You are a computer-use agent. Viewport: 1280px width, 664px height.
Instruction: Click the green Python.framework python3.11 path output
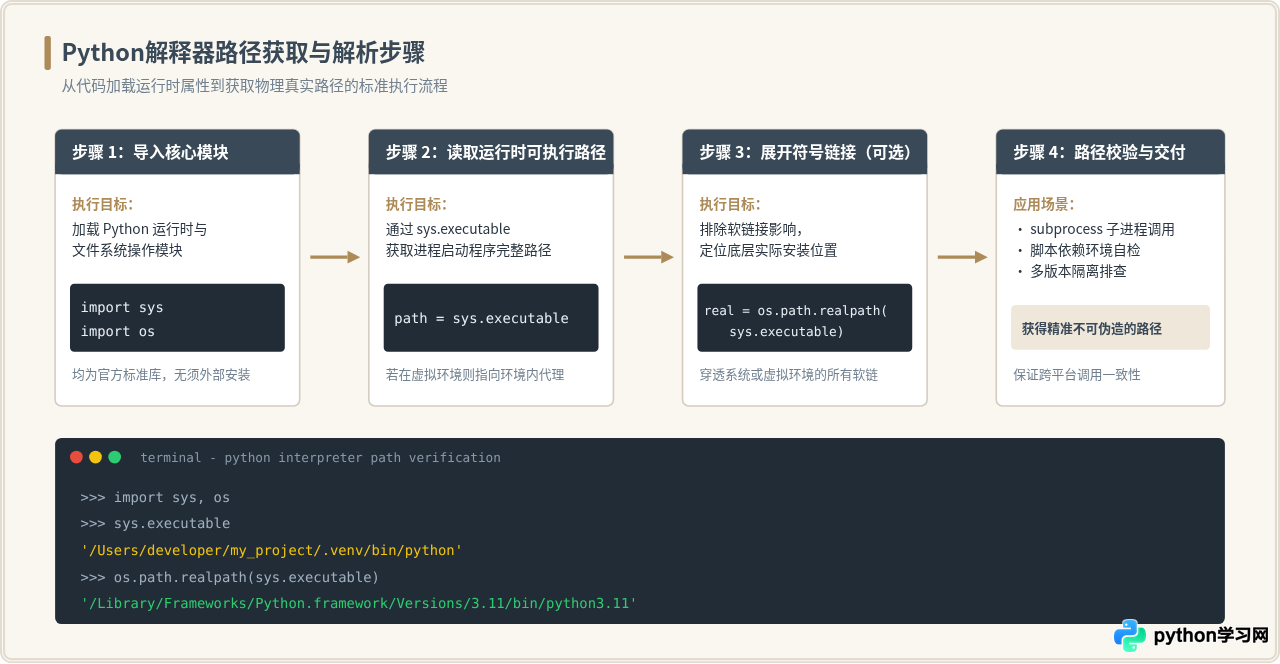[x=358, y=603]
